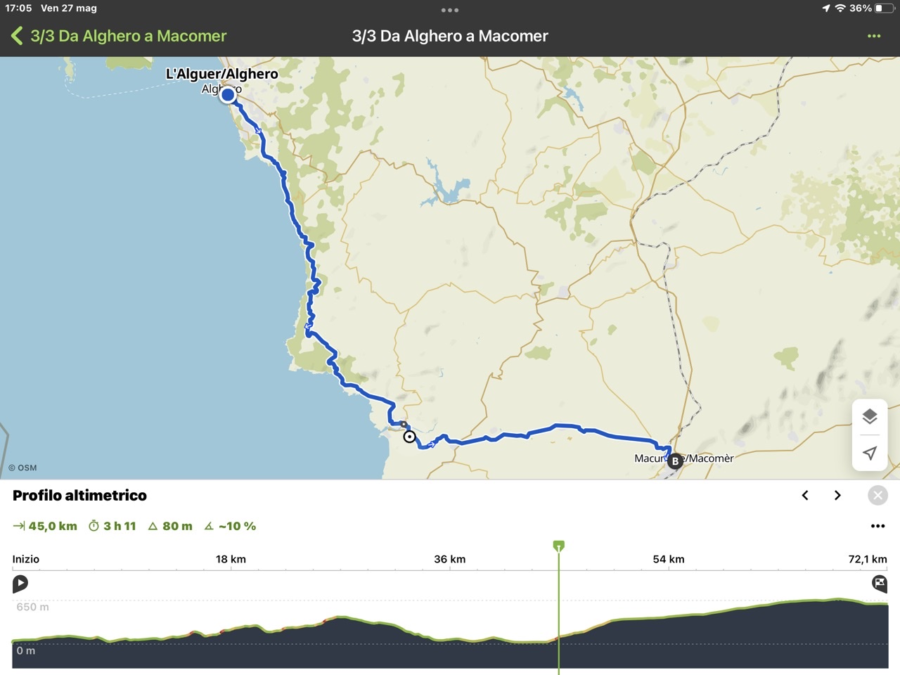Open the map layers selector
Screen dimensions: 900x675
[x=869, y=417]
